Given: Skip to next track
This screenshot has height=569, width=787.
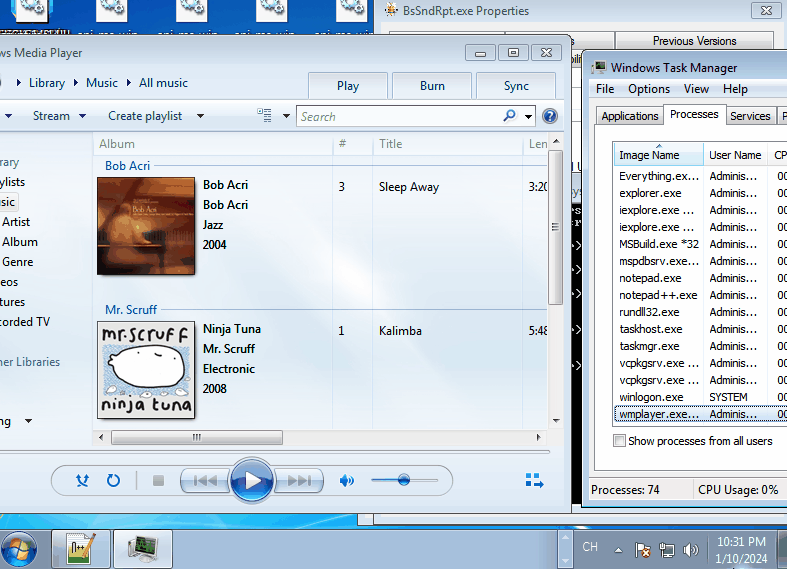Looking at the screenshot, I should [x=299, y=481].
